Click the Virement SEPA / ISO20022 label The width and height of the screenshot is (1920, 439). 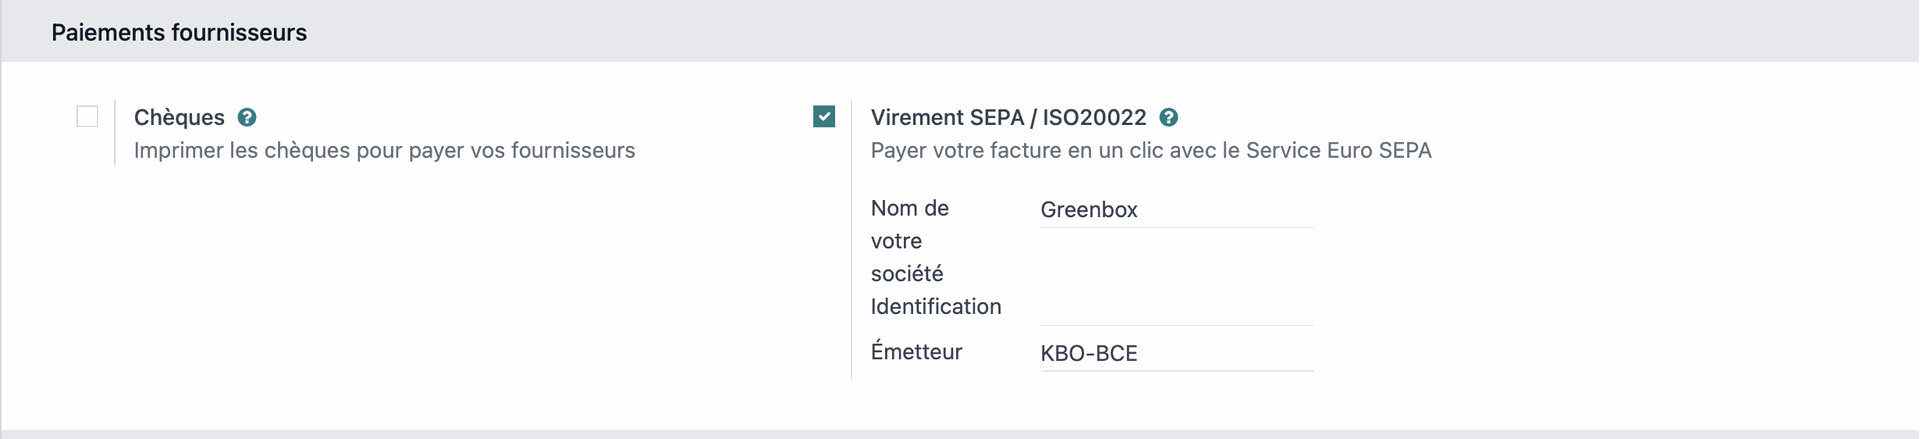(1008, 118)
